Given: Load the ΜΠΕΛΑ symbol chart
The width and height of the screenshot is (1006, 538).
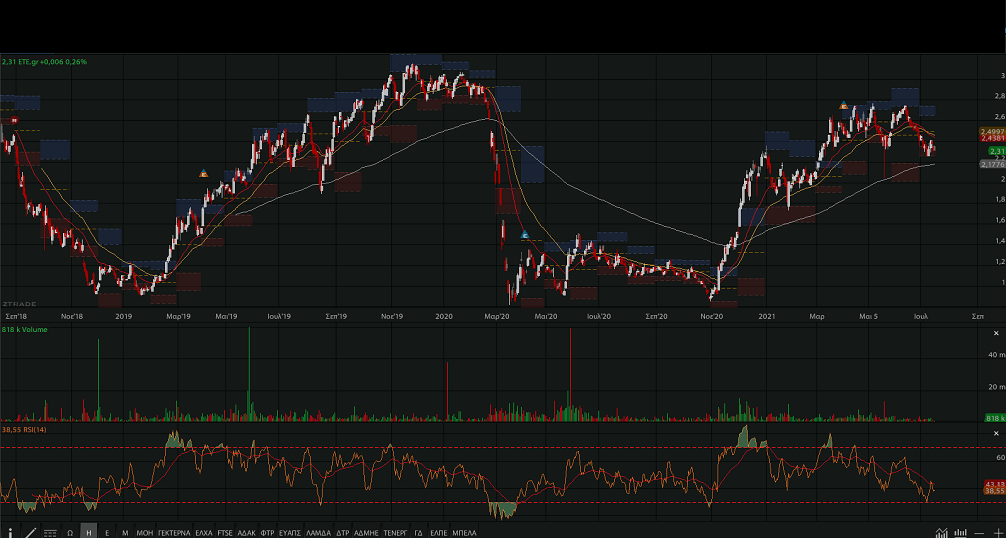Looking at the screenshot, I should click(465, 533).
